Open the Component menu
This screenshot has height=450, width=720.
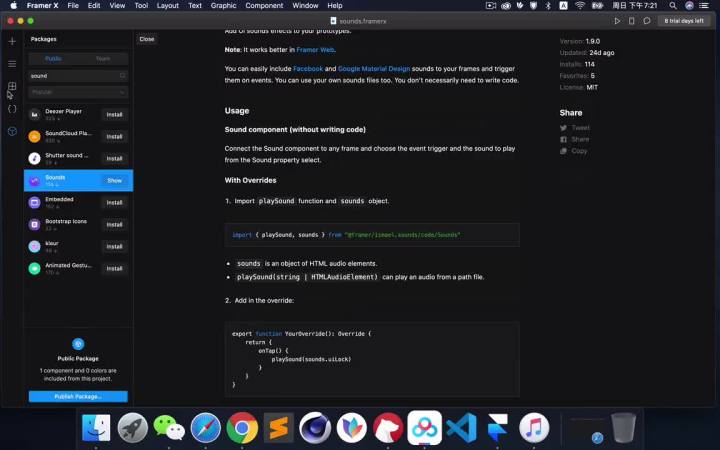coord(264,6)
